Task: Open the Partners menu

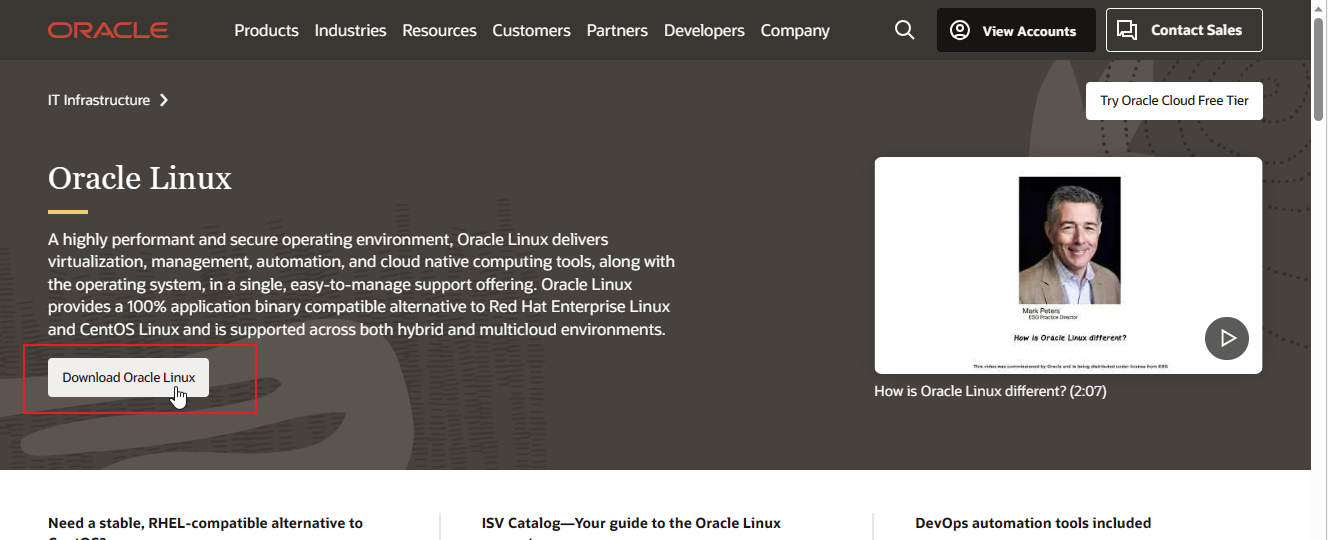Action: click(617, 30)
